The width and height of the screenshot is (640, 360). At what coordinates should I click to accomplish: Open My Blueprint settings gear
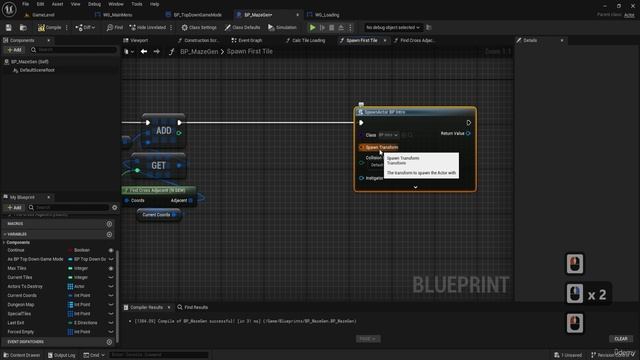pos(115,207)
